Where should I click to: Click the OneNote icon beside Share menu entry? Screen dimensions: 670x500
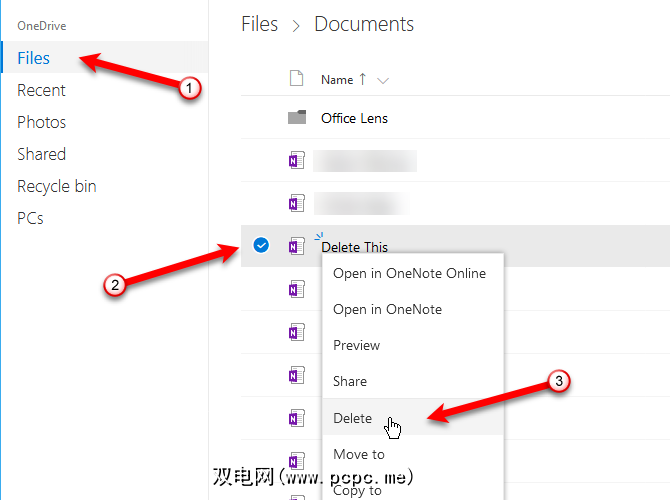[297, 375]
